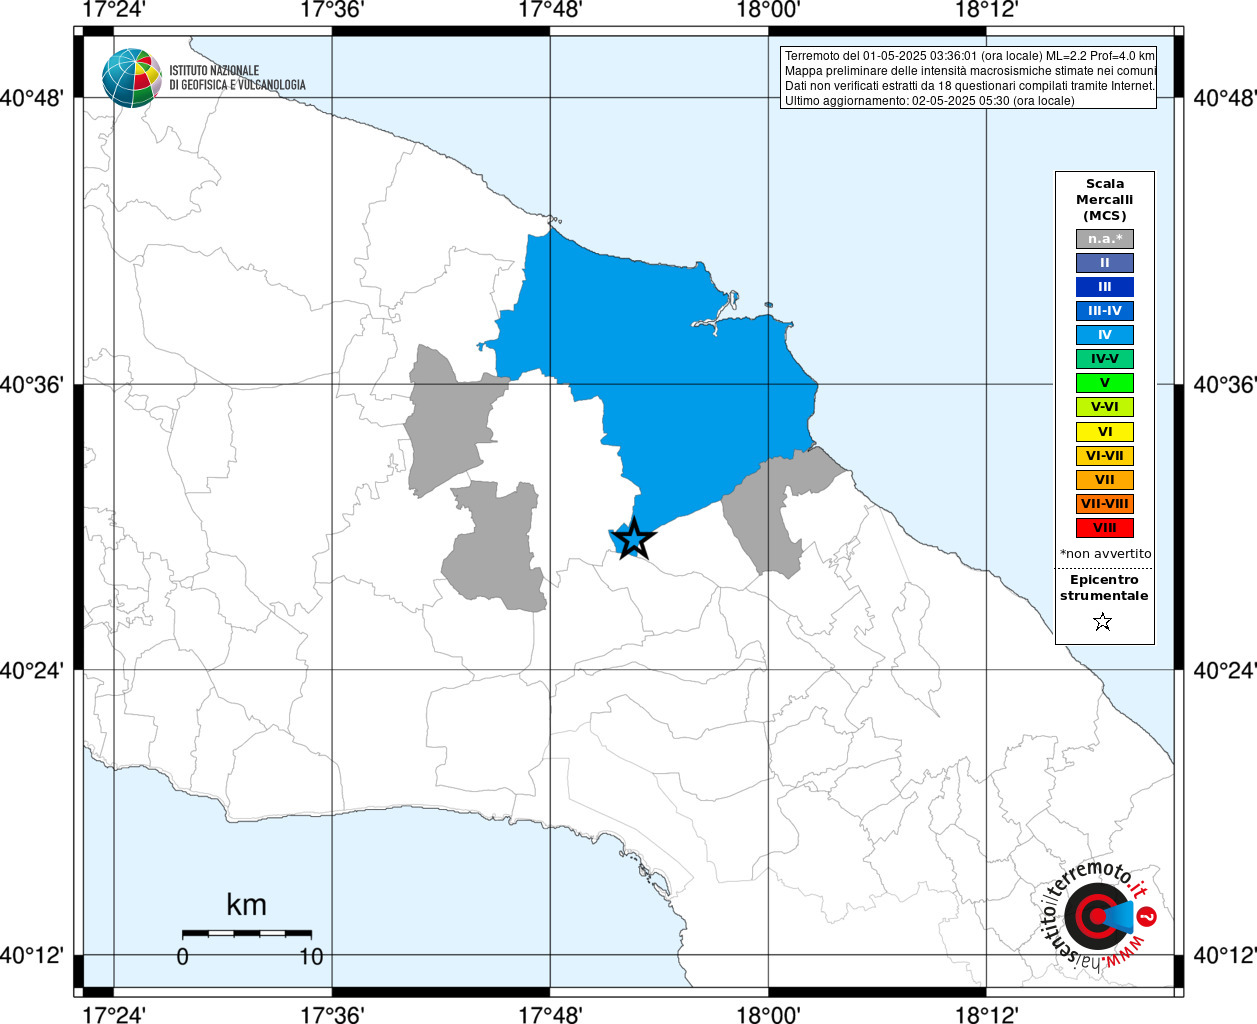Click the "*non avvertito" legend note

point(1105,554)
